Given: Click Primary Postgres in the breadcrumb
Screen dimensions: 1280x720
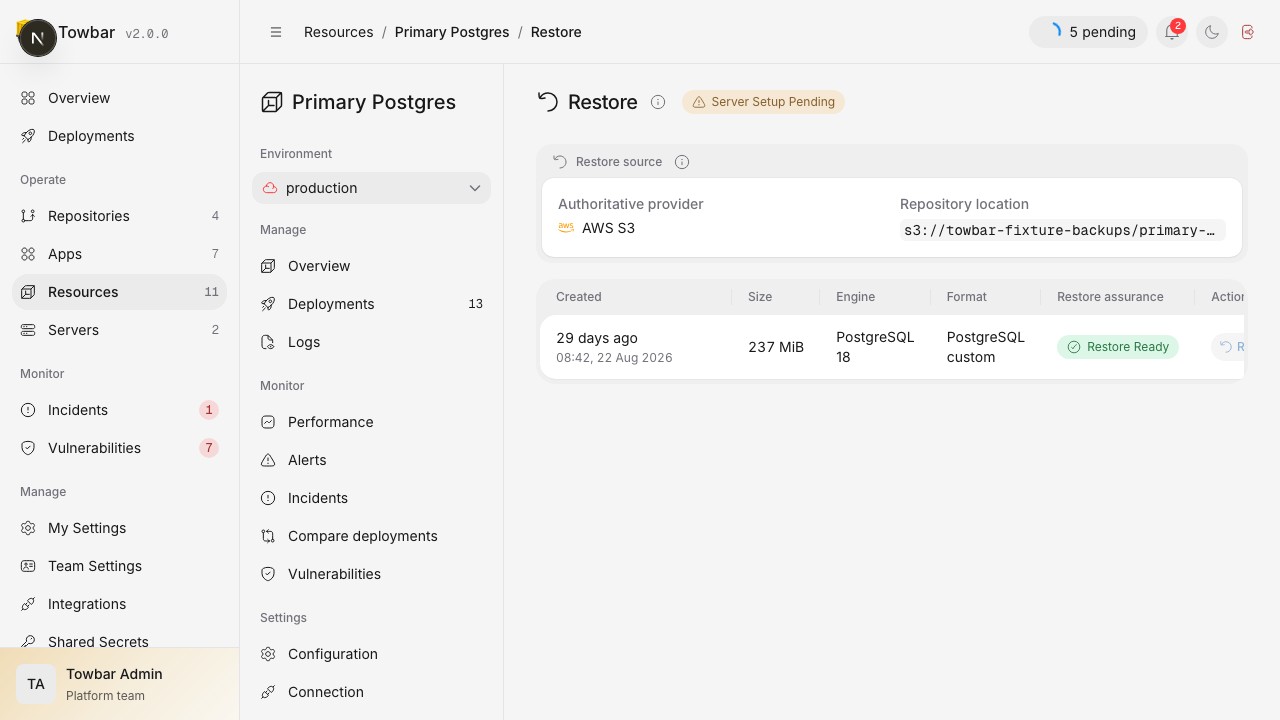Looking at the screenshot, I should click(x=452, y=32).
